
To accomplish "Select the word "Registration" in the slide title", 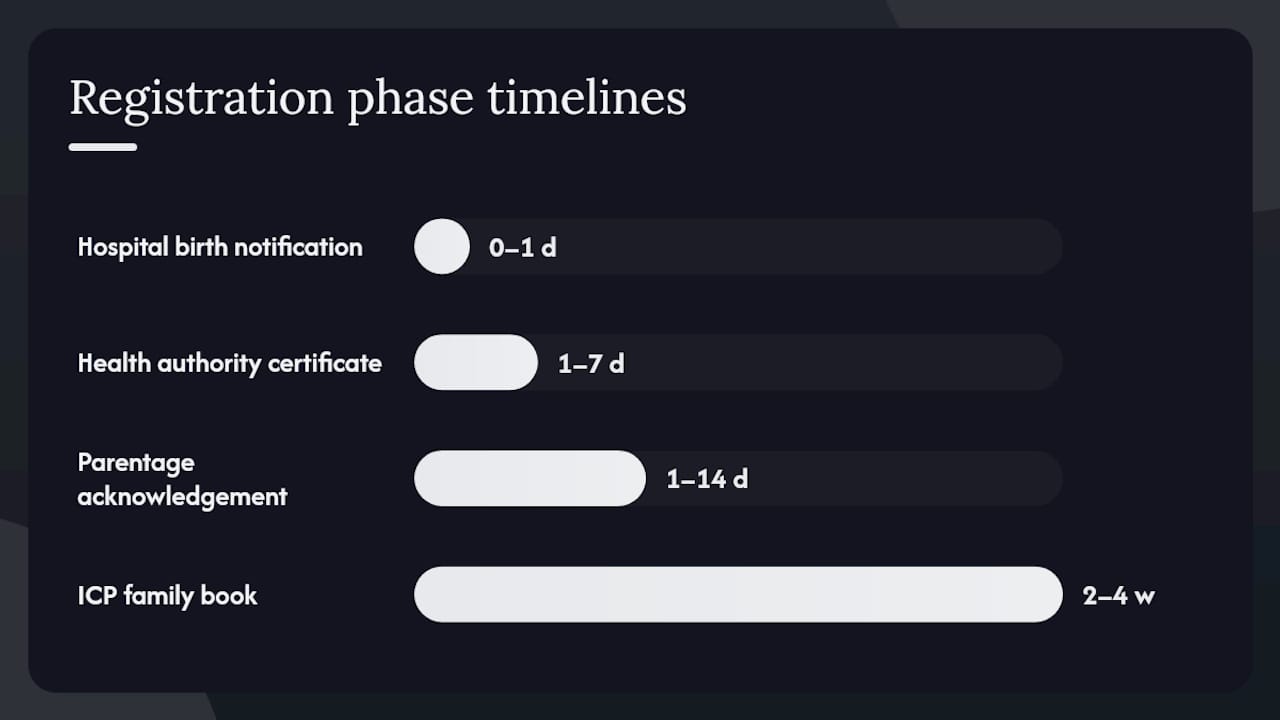I will coord(201,99).
